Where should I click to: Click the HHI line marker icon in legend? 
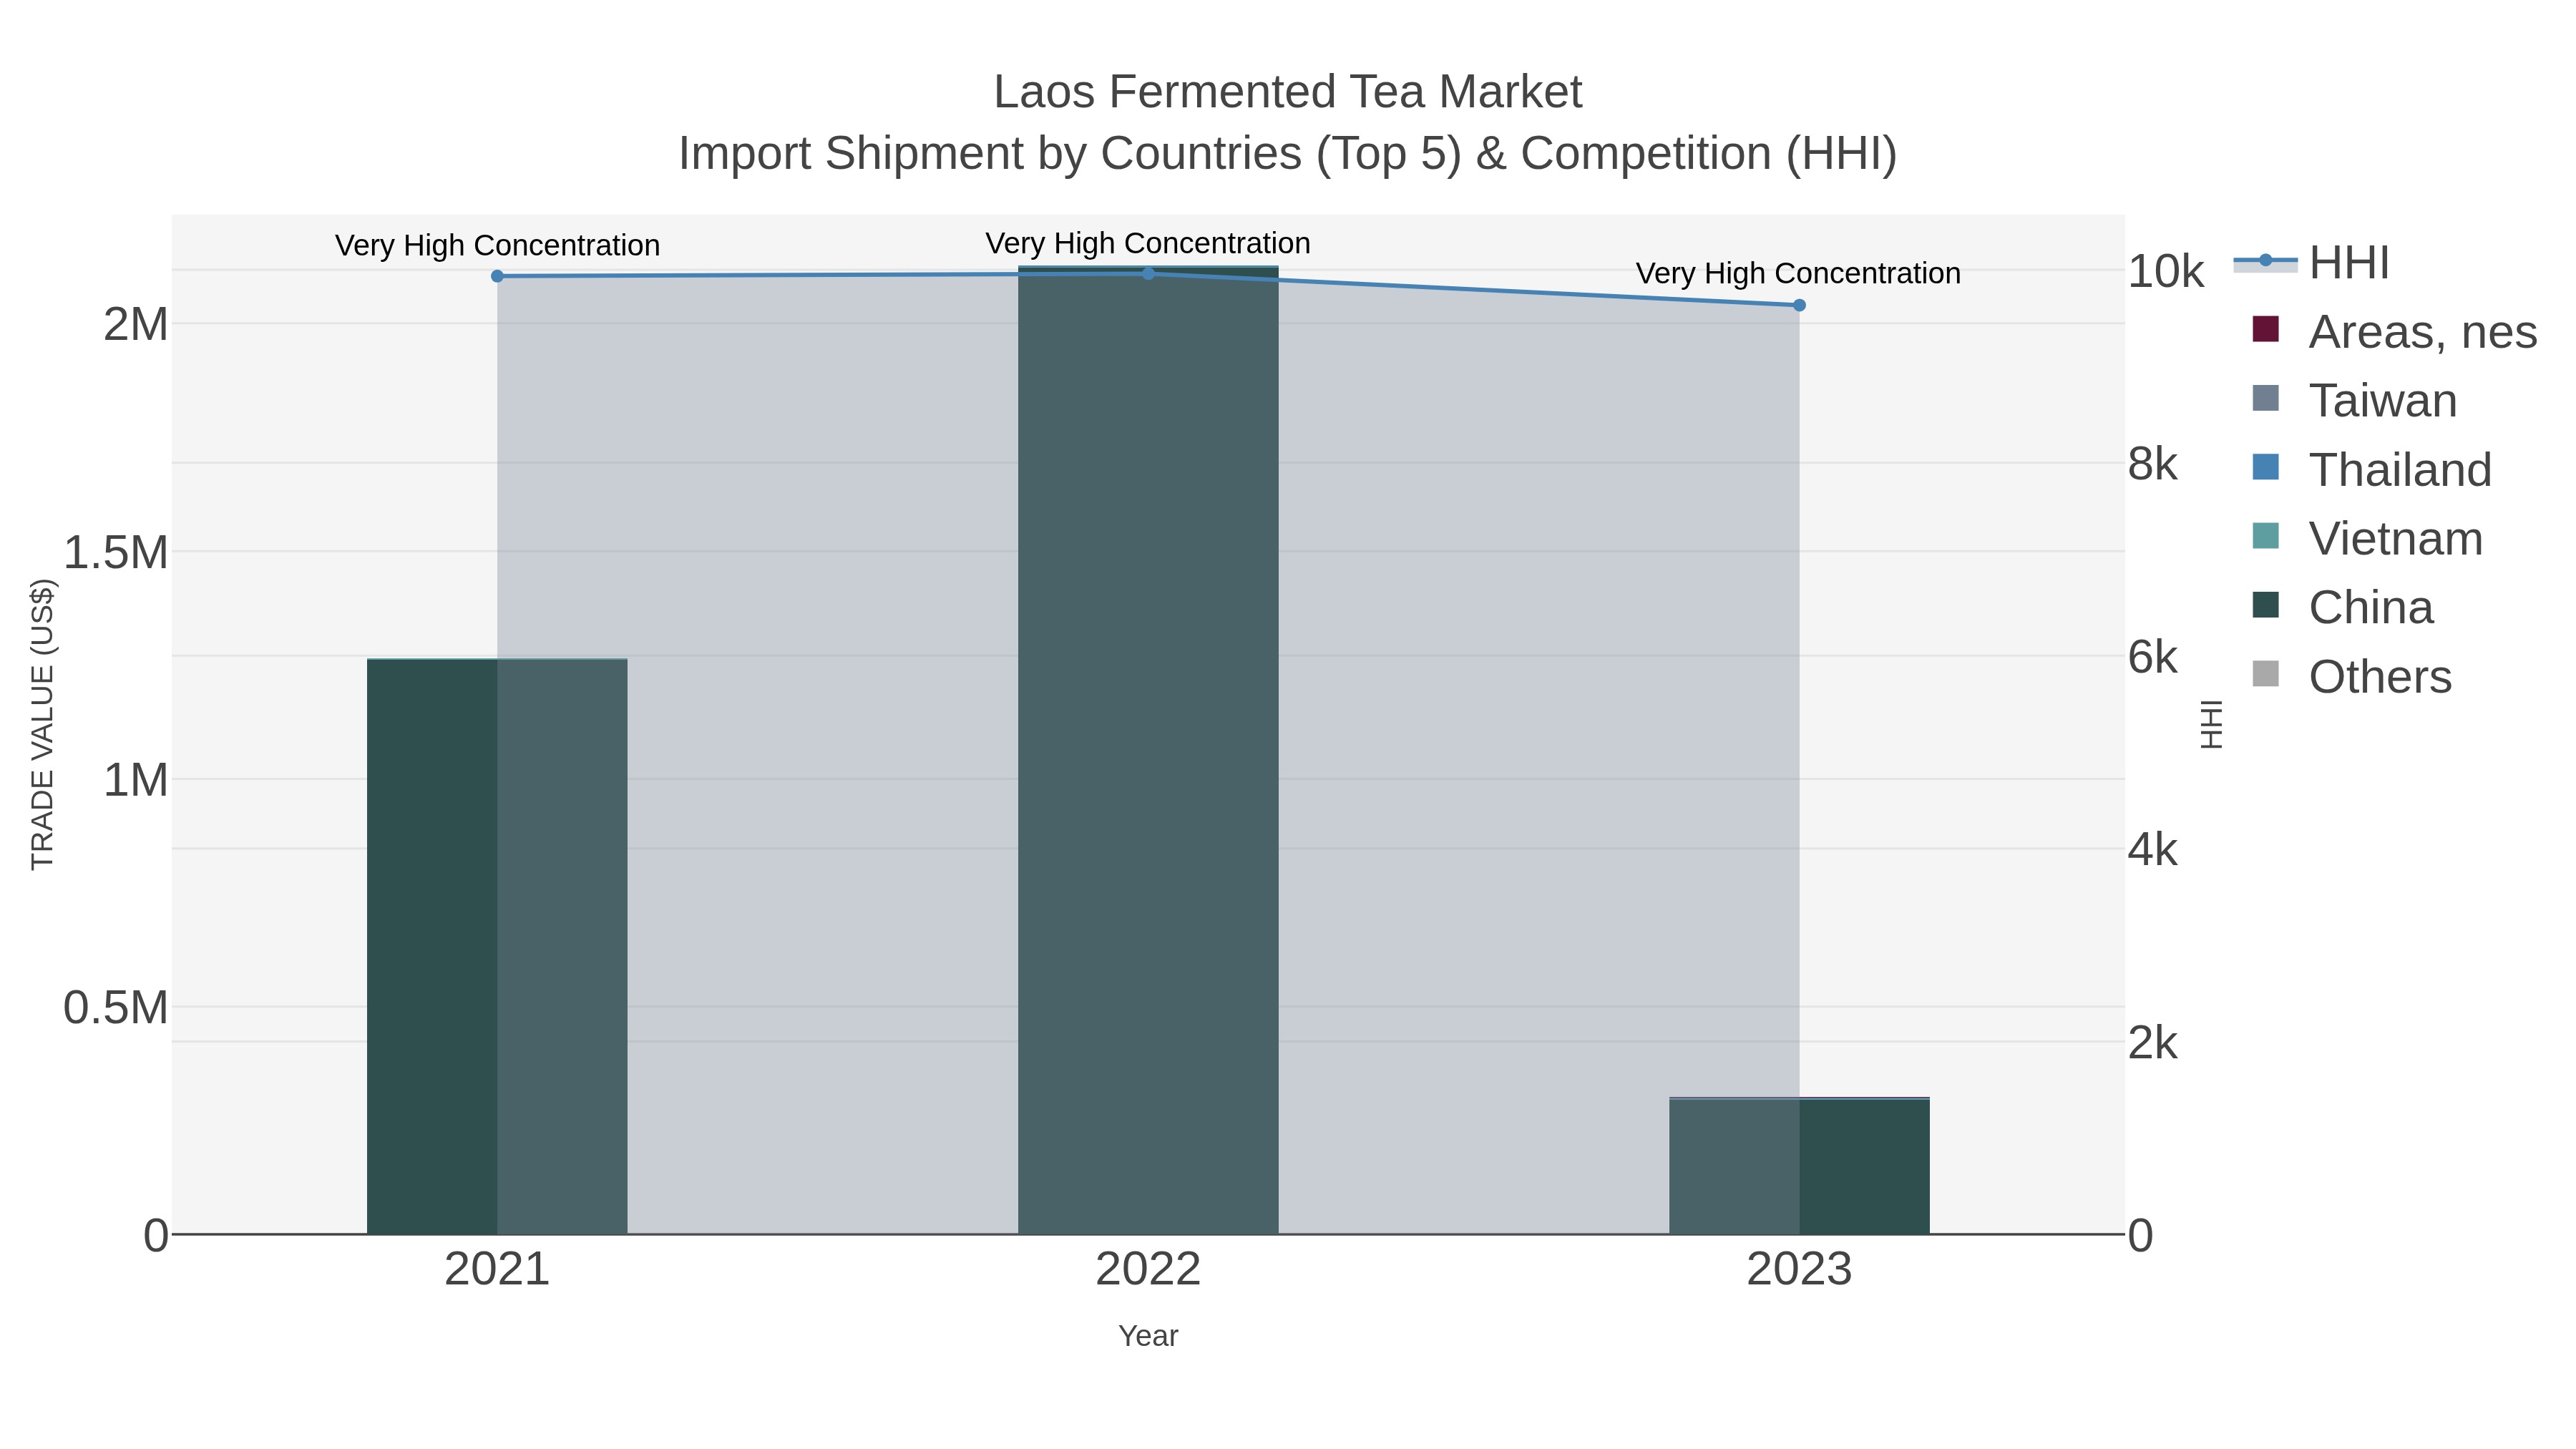tap(2265, 261)
